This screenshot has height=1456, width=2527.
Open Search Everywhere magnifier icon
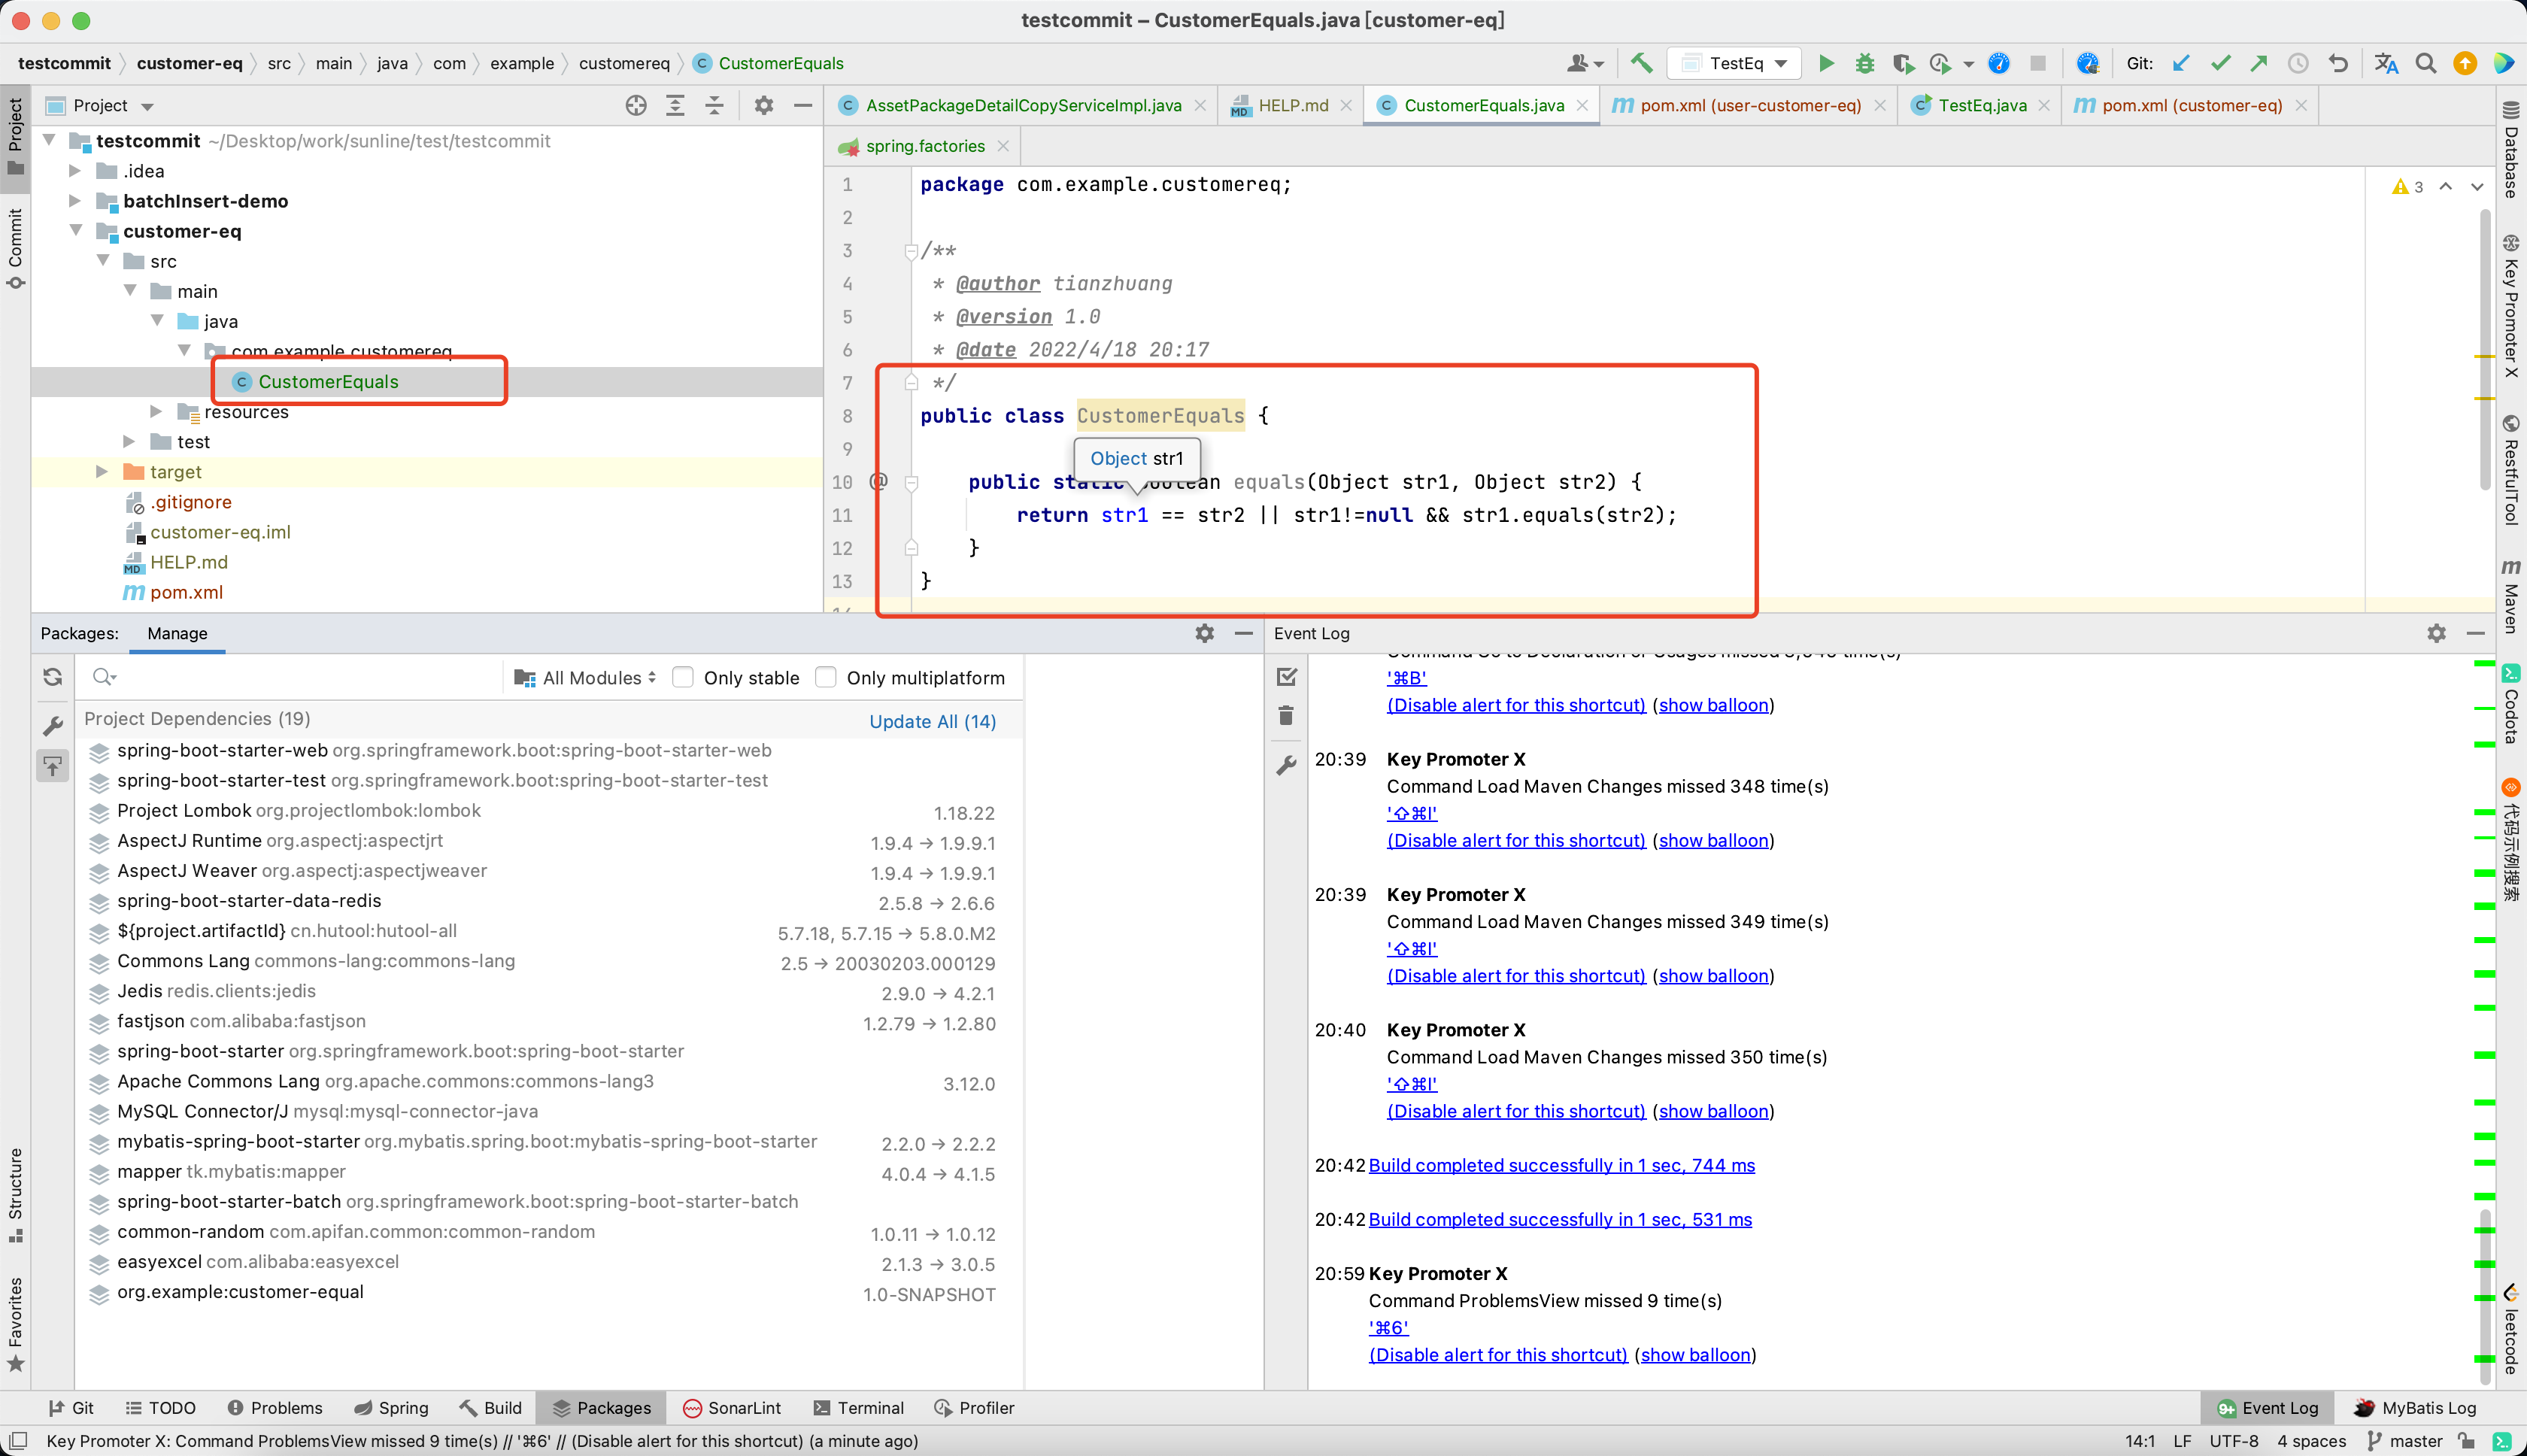[2425, 63]
